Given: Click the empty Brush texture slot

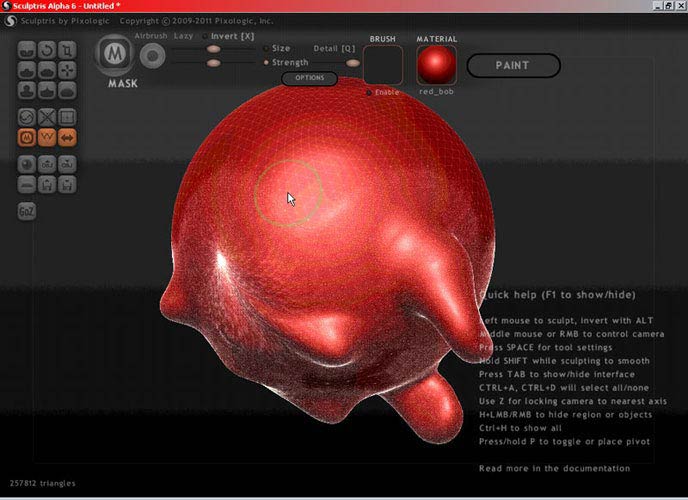Looking at the screenshot, I should (x=382, y=65).
